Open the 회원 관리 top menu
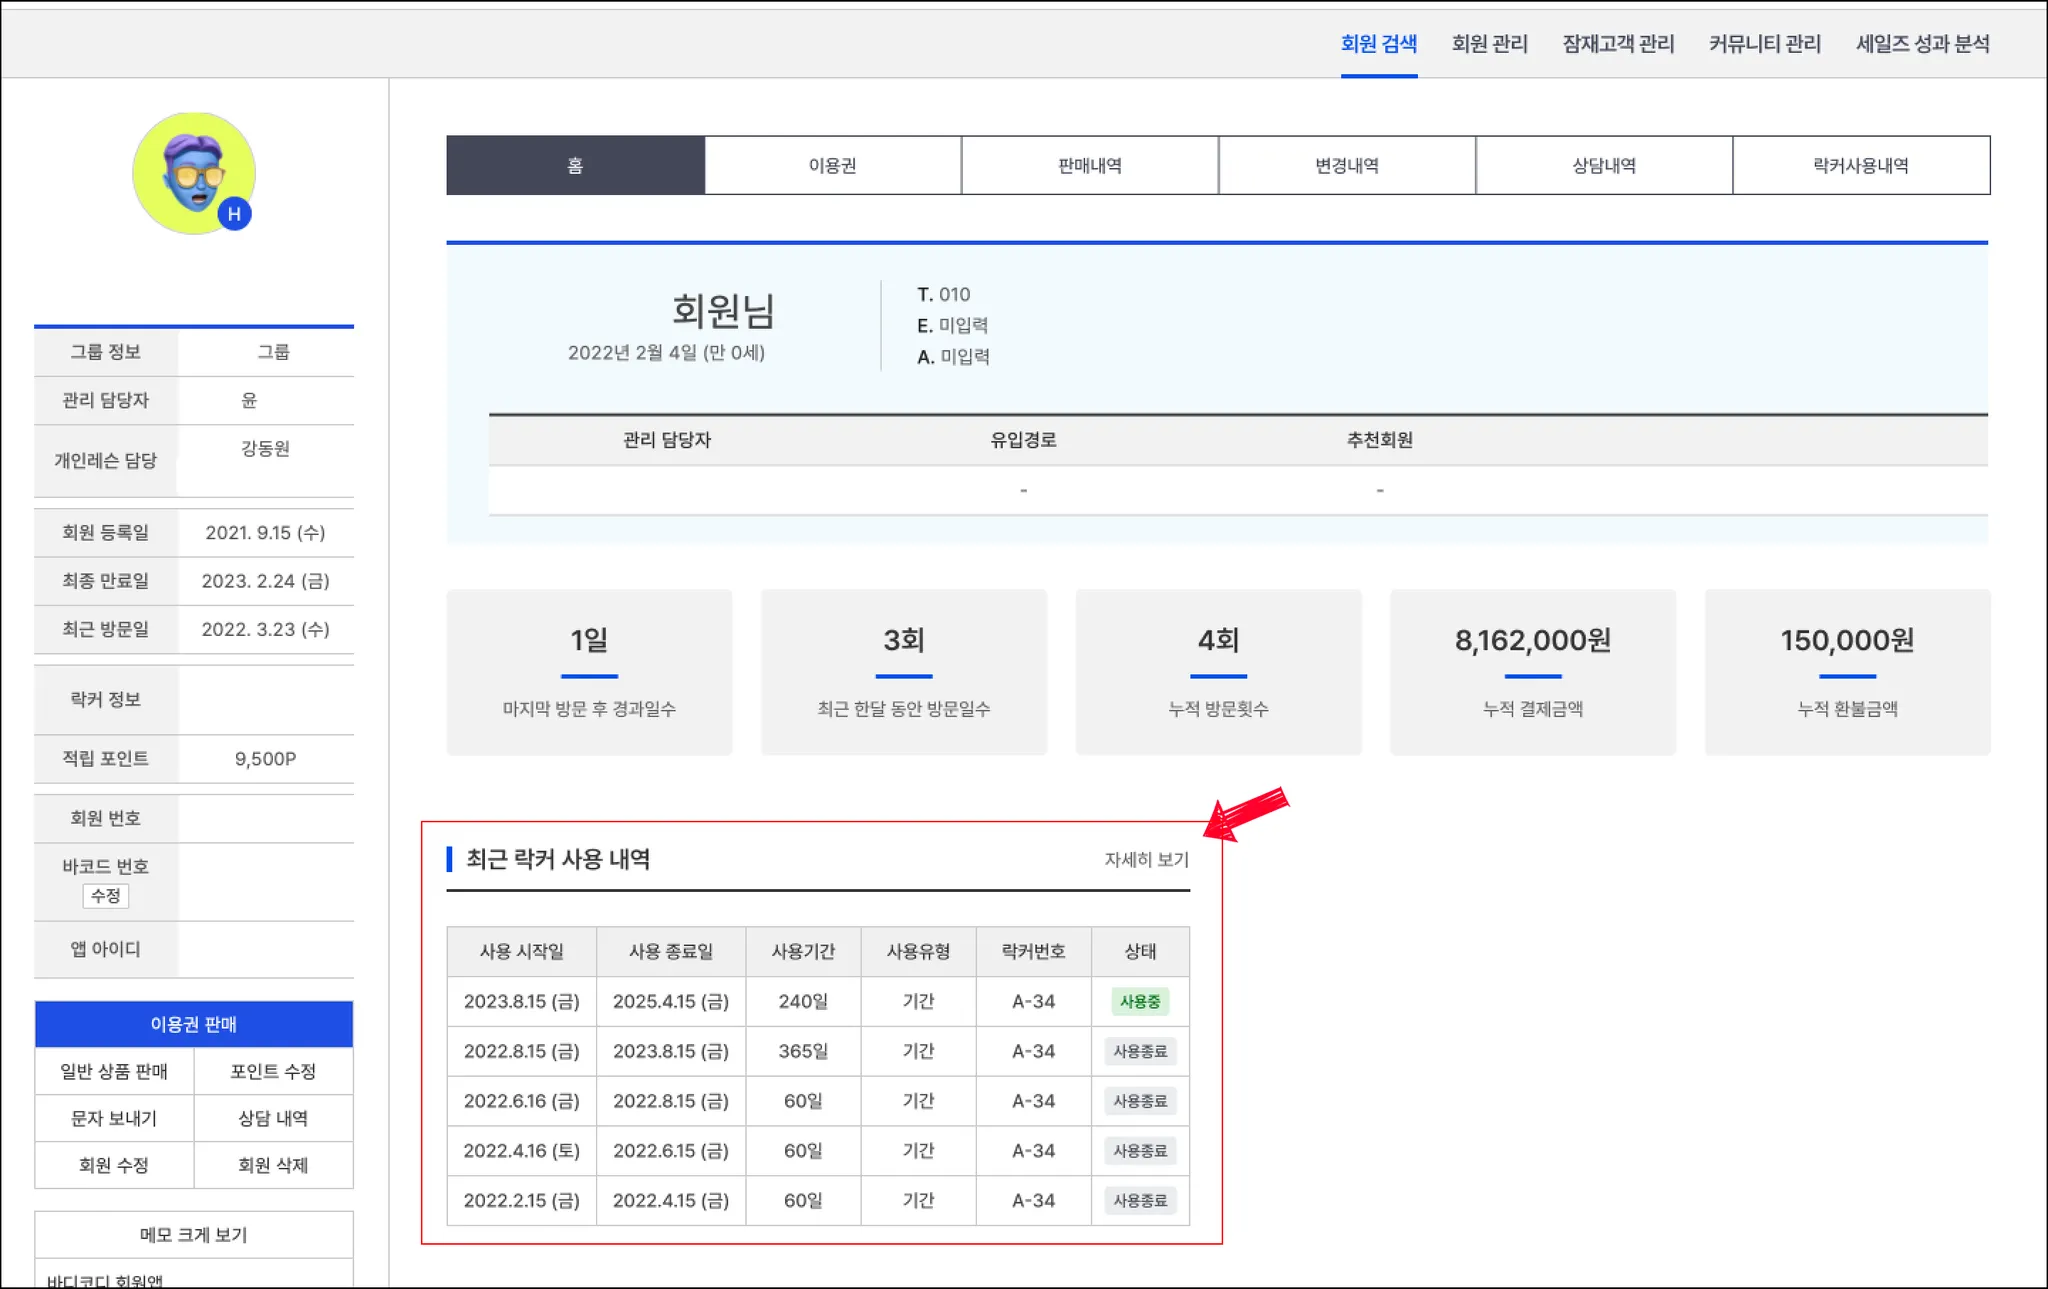Screen dimensions: 2048x1289 (x=1489, y=44)
